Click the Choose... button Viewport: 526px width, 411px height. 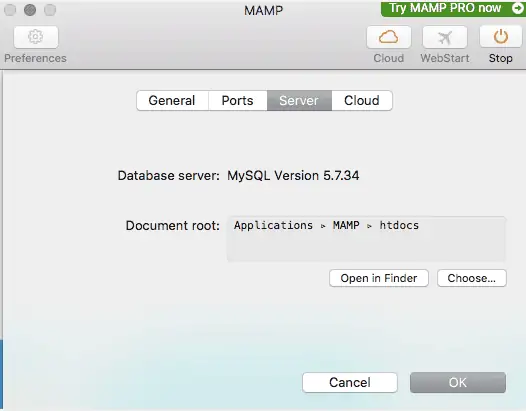472,278
